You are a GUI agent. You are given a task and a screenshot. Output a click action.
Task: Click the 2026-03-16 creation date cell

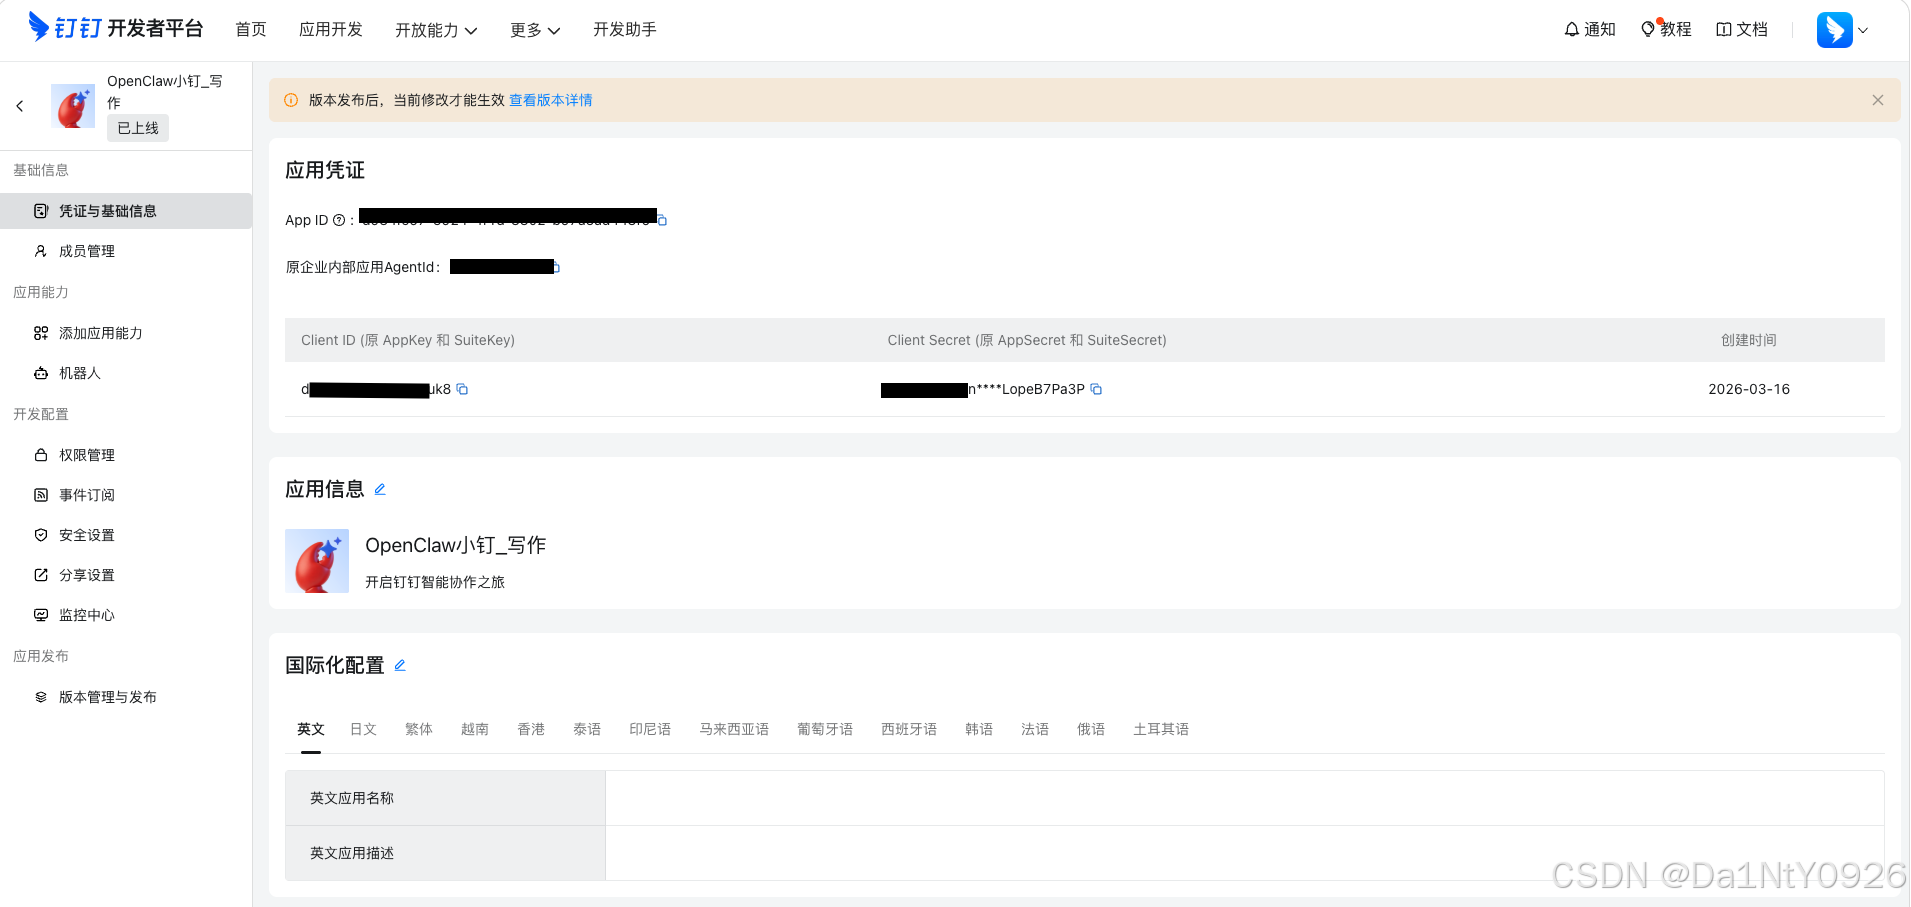coord(1749,389)
